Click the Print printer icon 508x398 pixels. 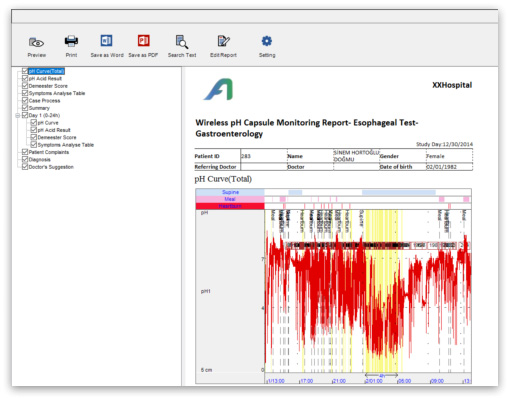click(71, 41)
